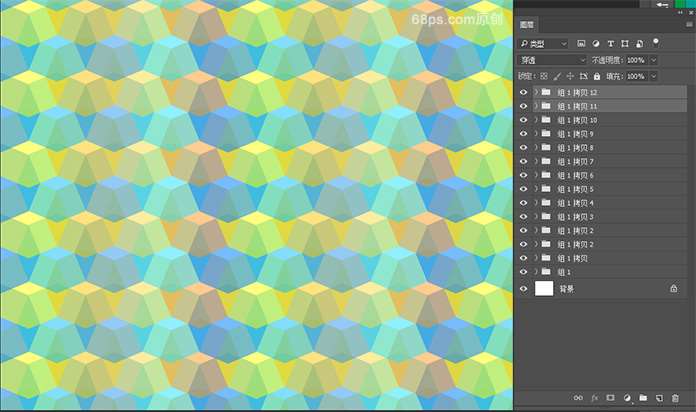This screenshot has width=696, height=412.
Task: Click the lock icon on 背景 layer
Action: click(x=673, y=289)
